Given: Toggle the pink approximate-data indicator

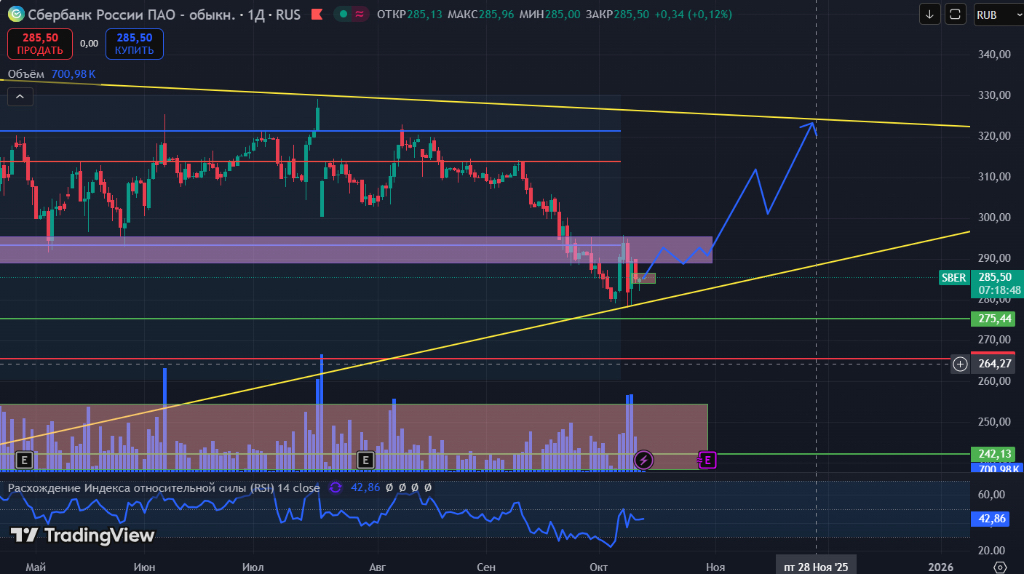Looking at the screenshot, I should pyautogui.click(x=359, y=15).
